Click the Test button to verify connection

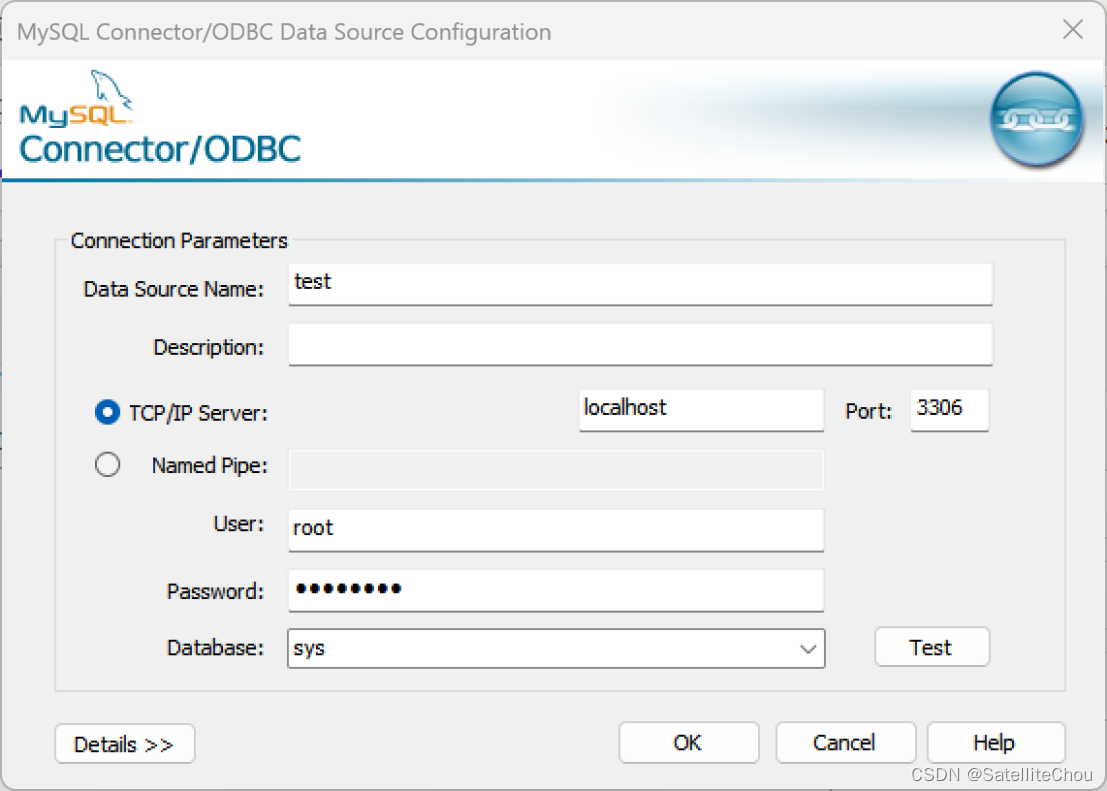(x=931, y=647)
